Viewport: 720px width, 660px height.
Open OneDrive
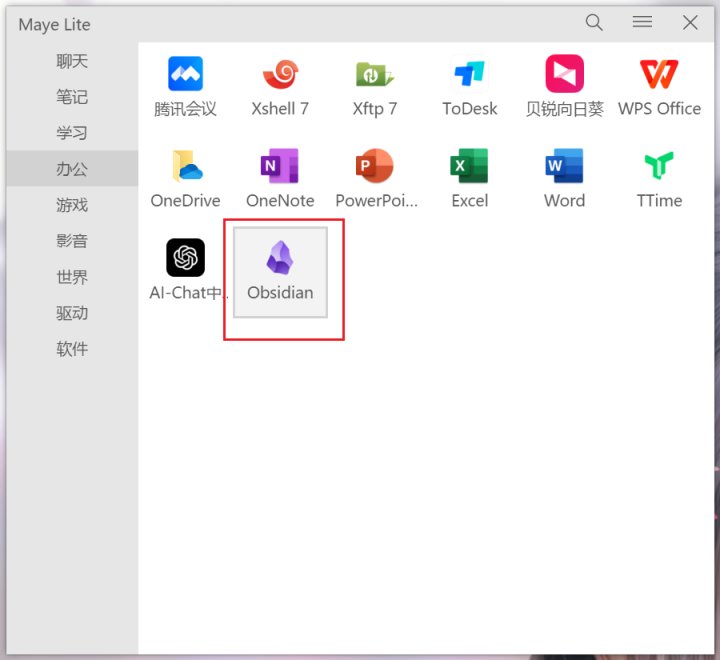click(x=185, y=179)
